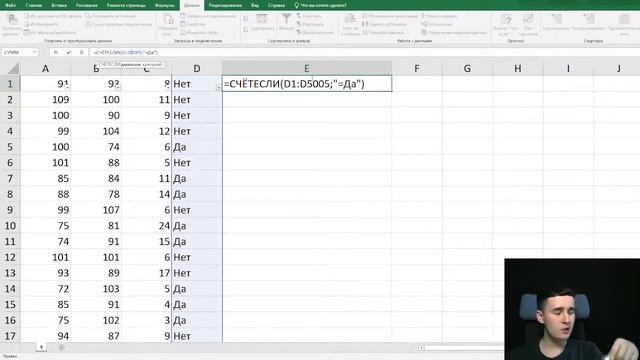Click the Filter funnel icon
The height and width of the screenshot is (360, 640).
286,19
